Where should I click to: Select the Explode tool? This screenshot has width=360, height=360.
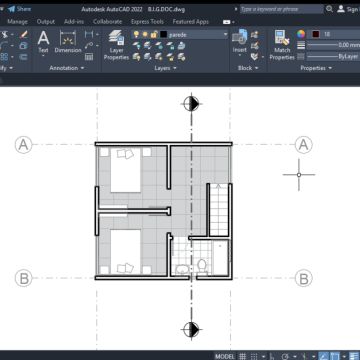pyautogui.click(x=23, y=46)
